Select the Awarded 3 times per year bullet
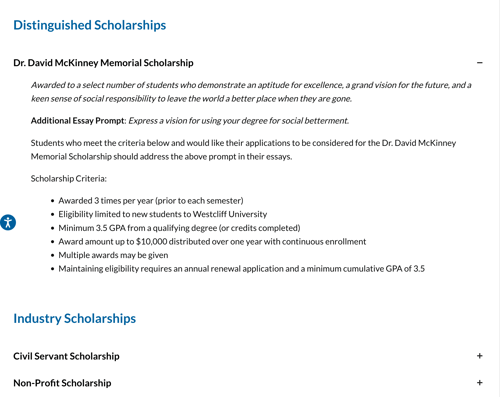500x397 pixels. tap(151, 201)
